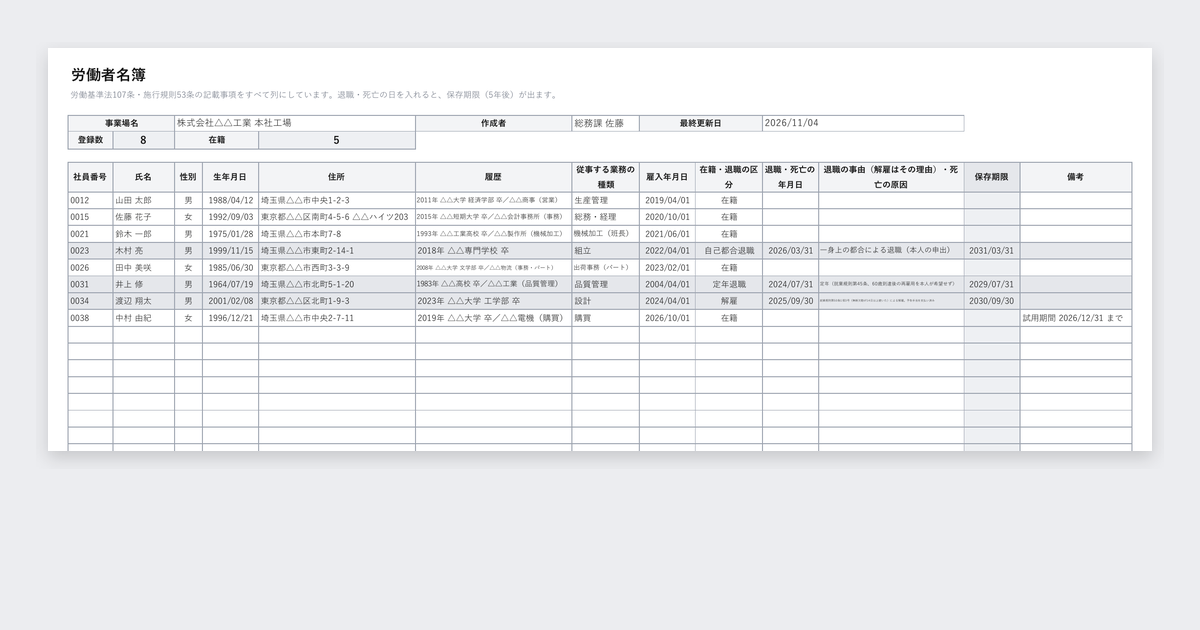The height and width of the screenshot is (630, 1200).
Task: Click the status cell 解雇
Action: (x=728, y=301)
